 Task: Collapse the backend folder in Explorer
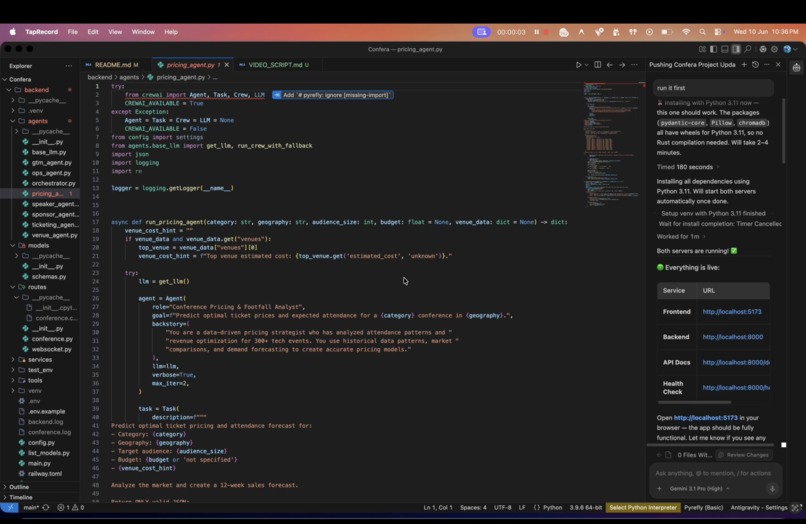coord(36,90)
